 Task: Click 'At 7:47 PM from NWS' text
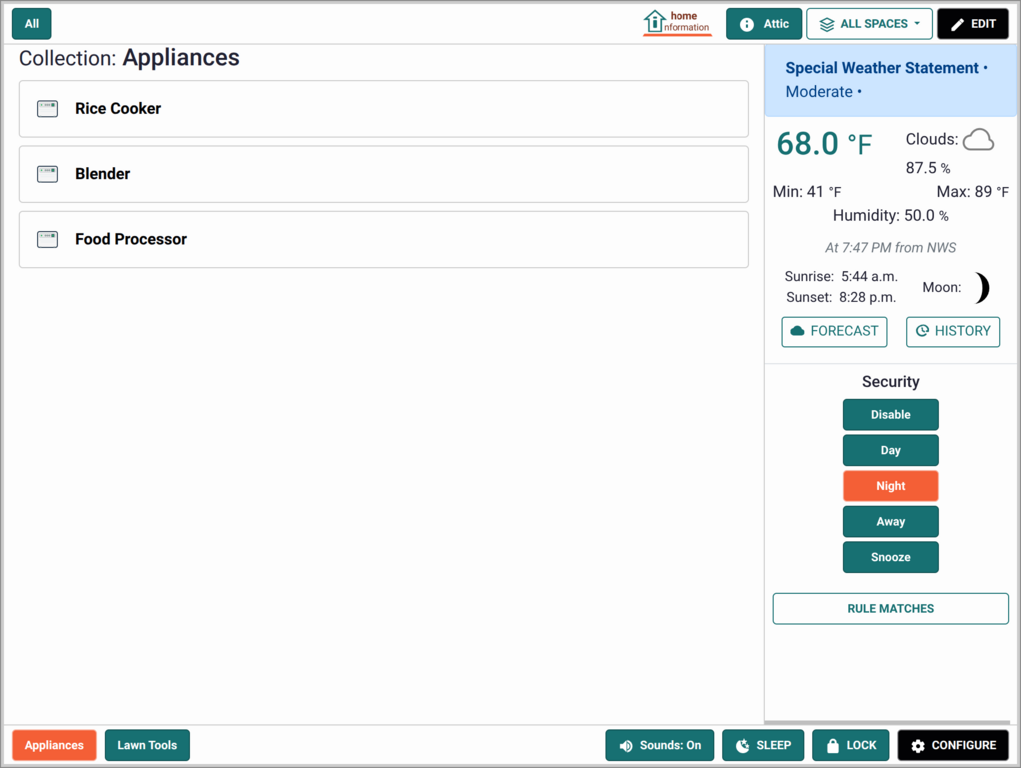(890, 248)
